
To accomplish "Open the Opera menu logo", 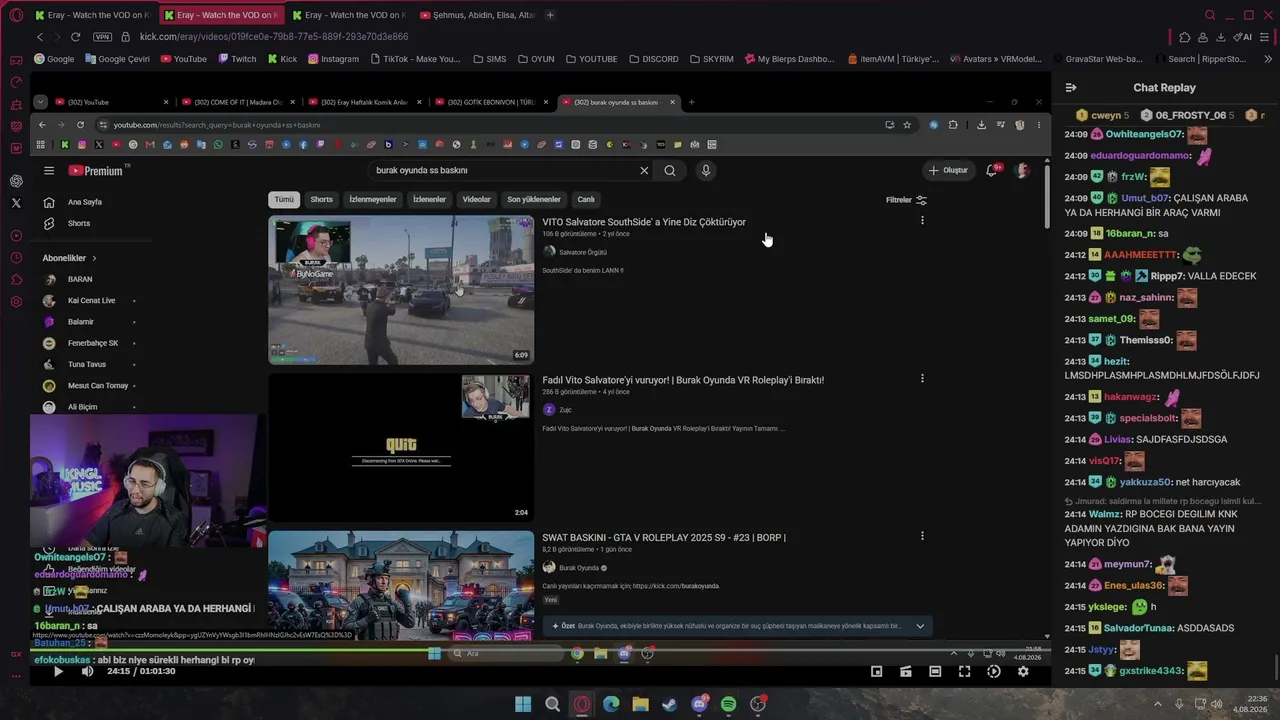I will point(16,15).
